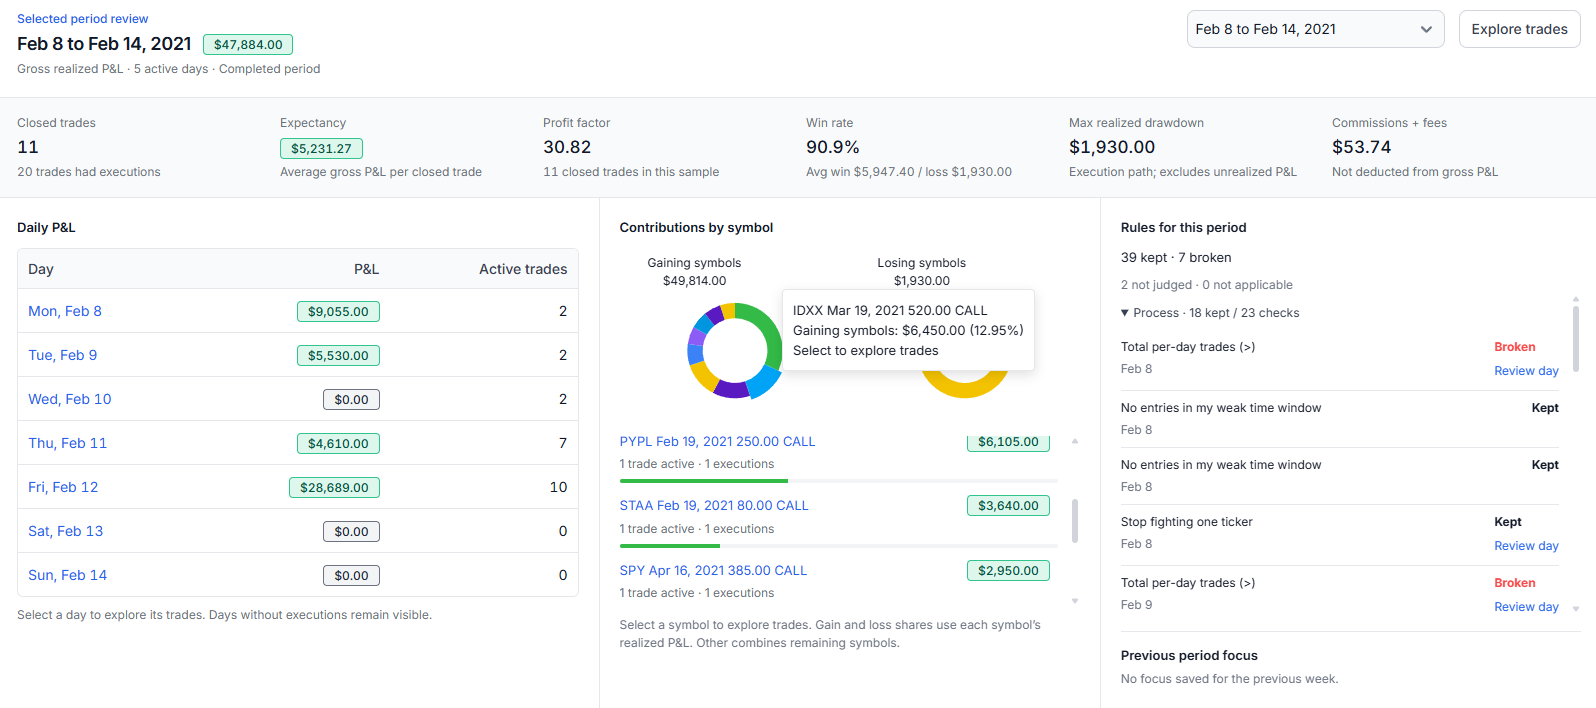Collapse the Process 18 kept / 23 checks section
The image size is (1596, 708).
click(x=1210, y=313)
